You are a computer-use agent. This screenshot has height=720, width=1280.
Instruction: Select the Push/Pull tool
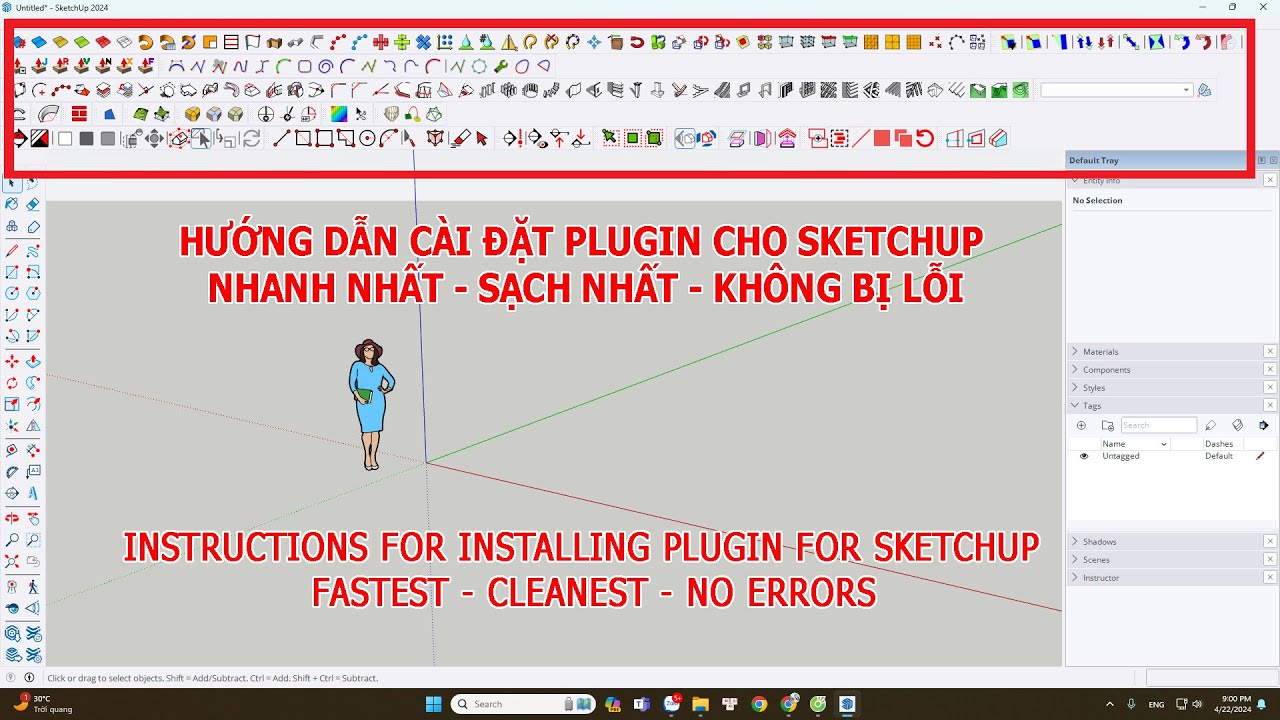click(33, 361)
